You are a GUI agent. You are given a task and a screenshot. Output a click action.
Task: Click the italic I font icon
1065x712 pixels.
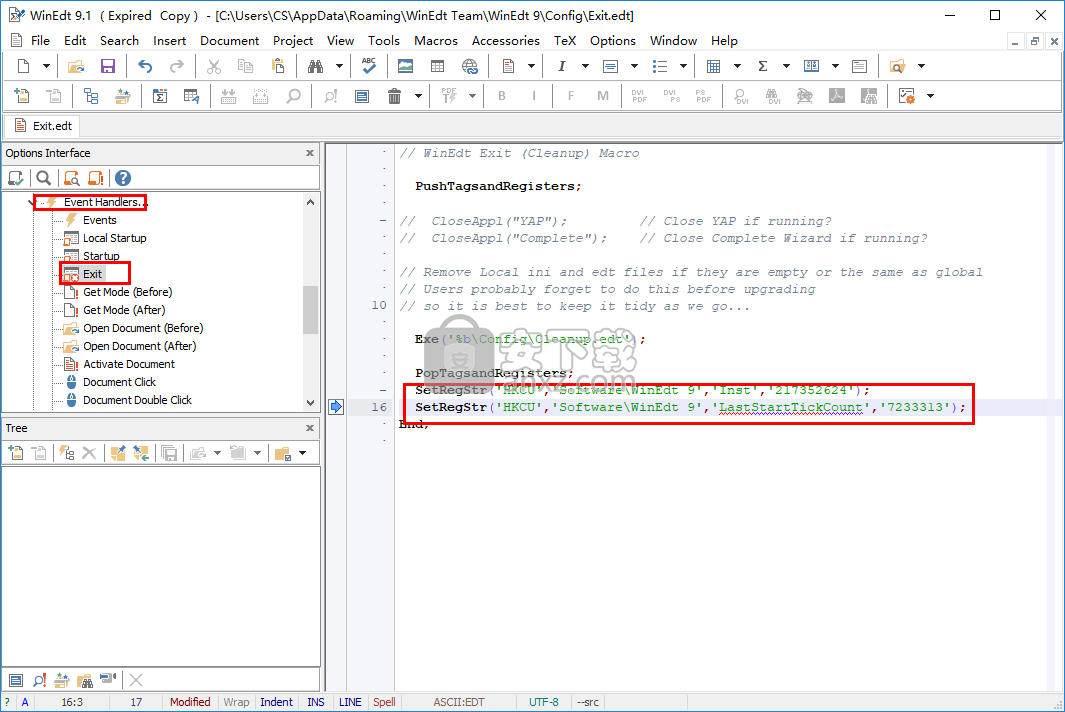coord(562,66)
